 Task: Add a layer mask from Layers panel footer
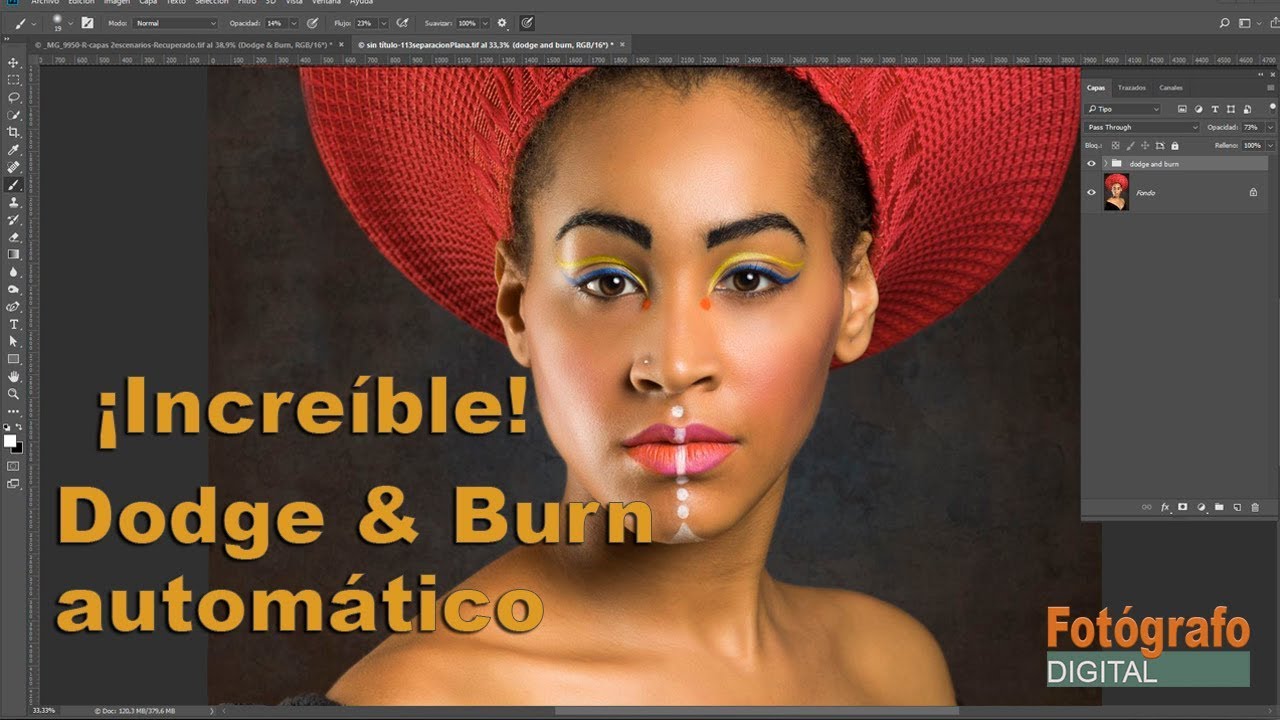[1182, 507]
